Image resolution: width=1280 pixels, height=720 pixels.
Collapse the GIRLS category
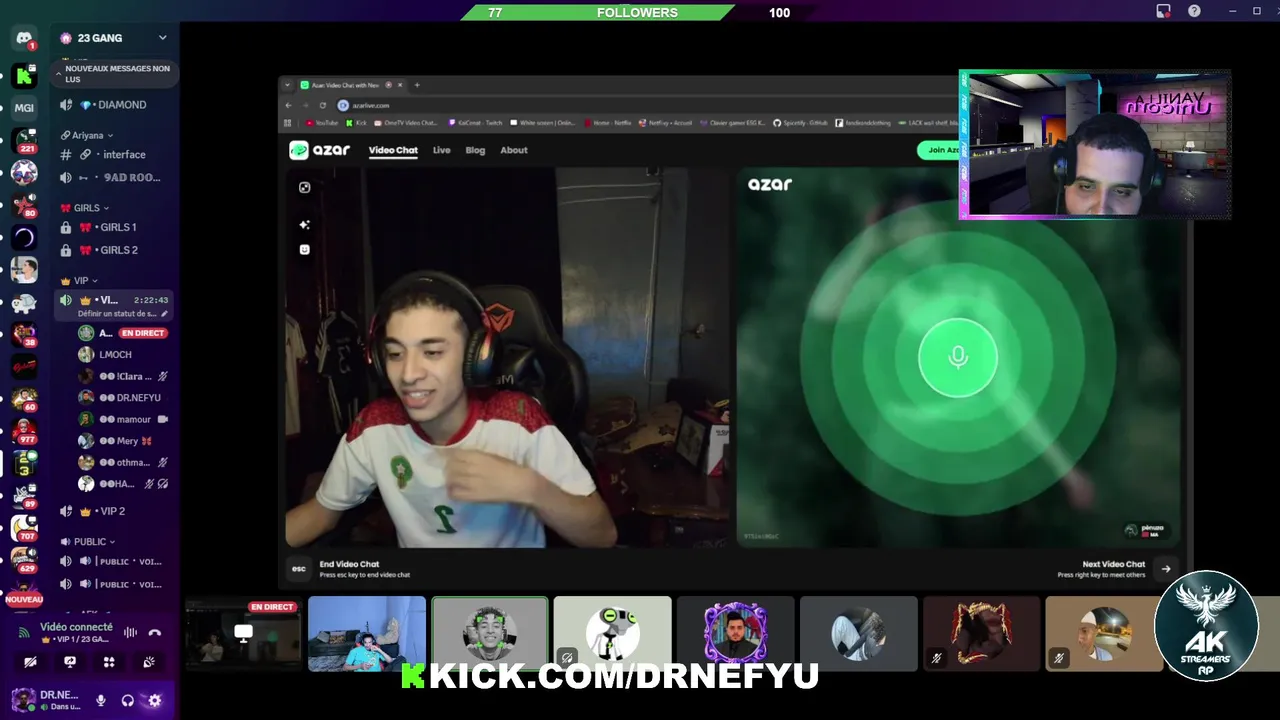point(85,208)
